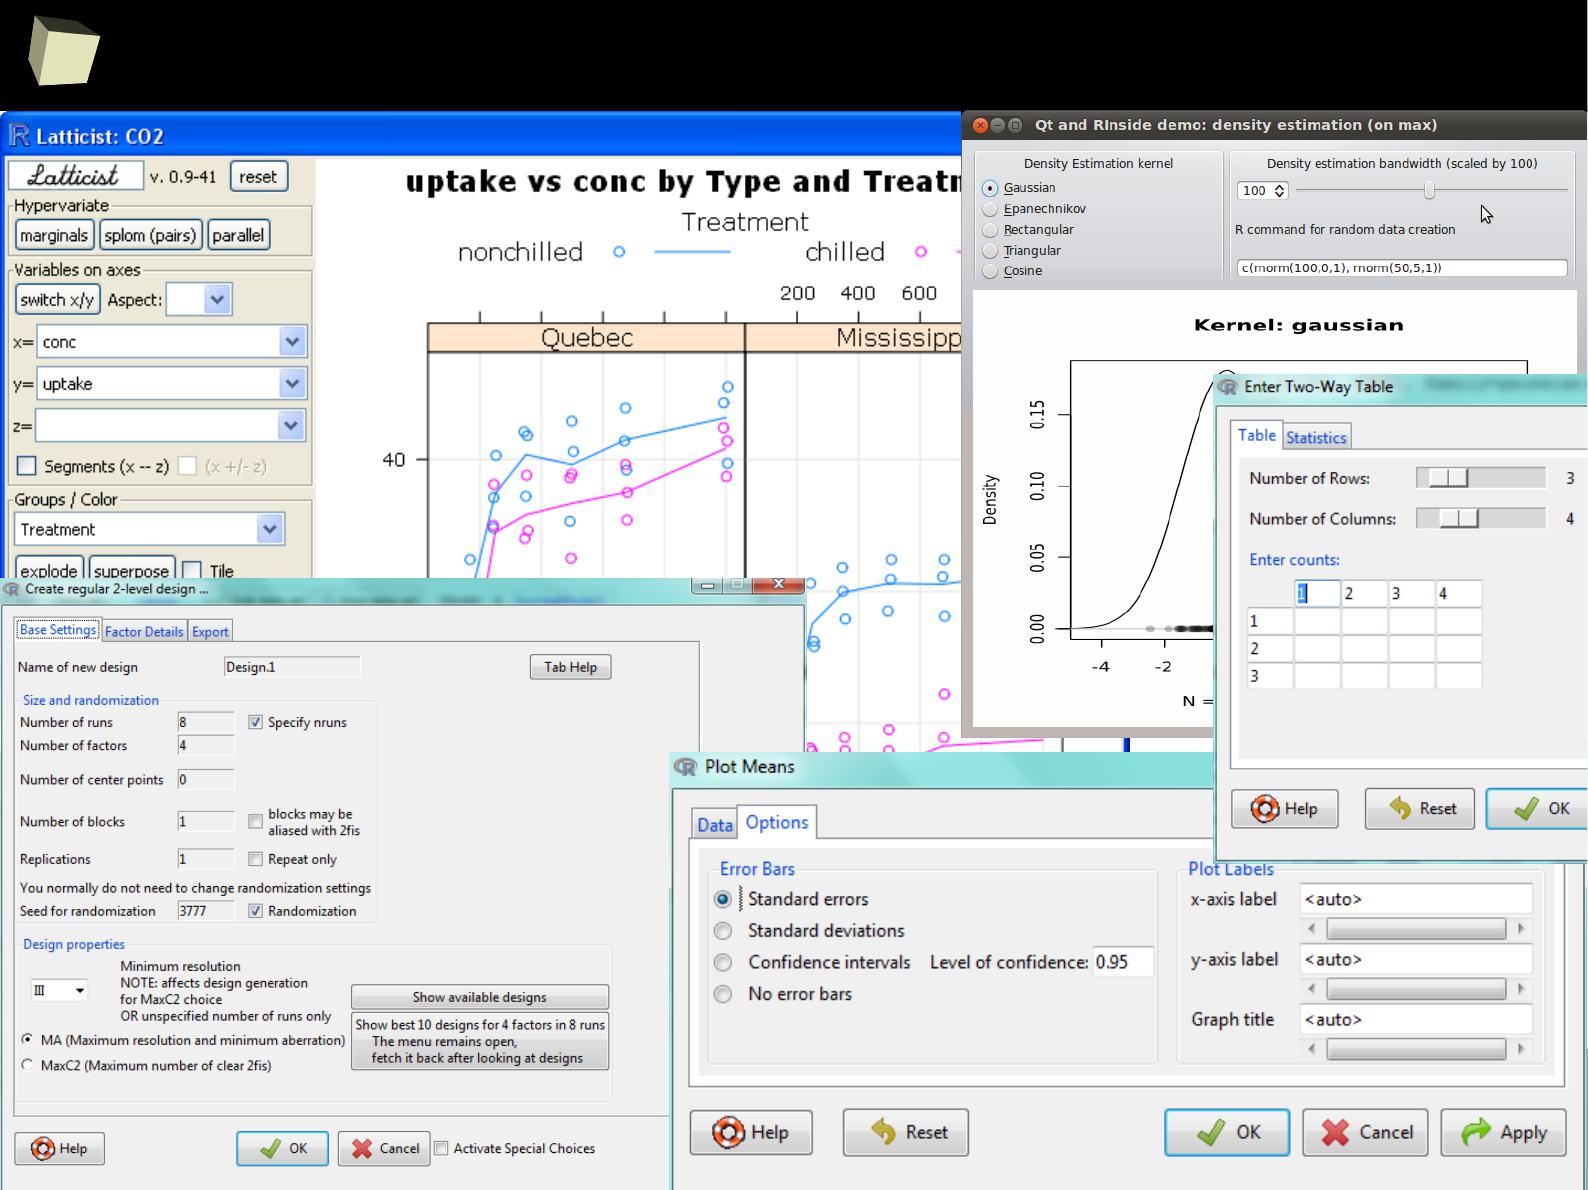Confirm OK in the 2-level design dialog
The width and height of the screenshot is (1588, 1190).
[282, 1148]
